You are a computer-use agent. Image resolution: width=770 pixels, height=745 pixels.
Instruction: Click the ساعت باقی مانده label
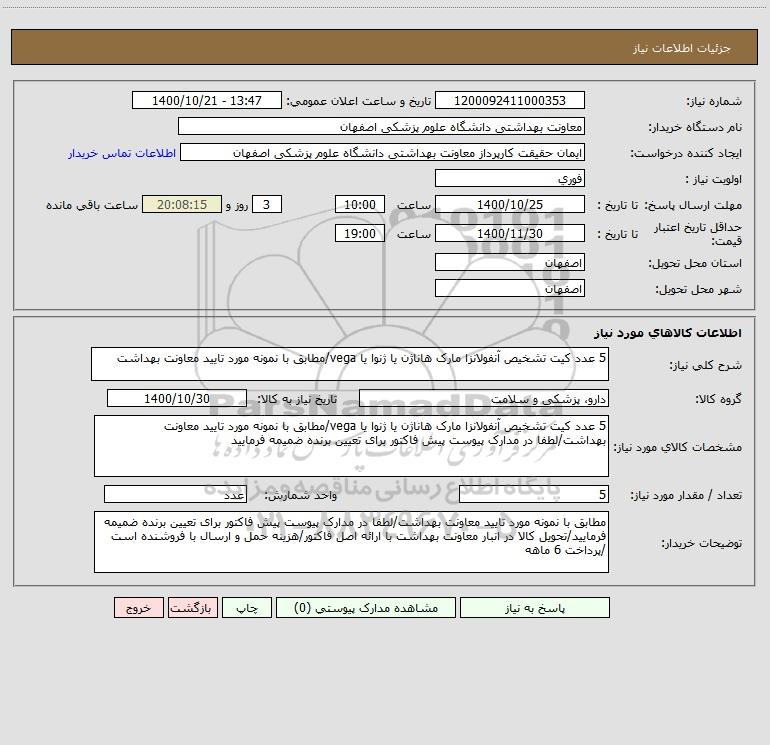pos(92,205)
